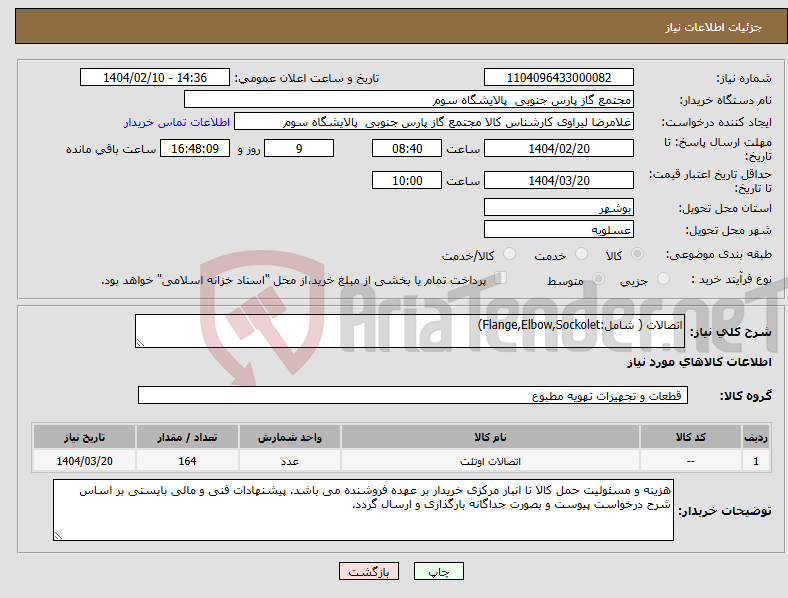Click the چاپ (print) button
788x598 pixels.
(438, 571)
